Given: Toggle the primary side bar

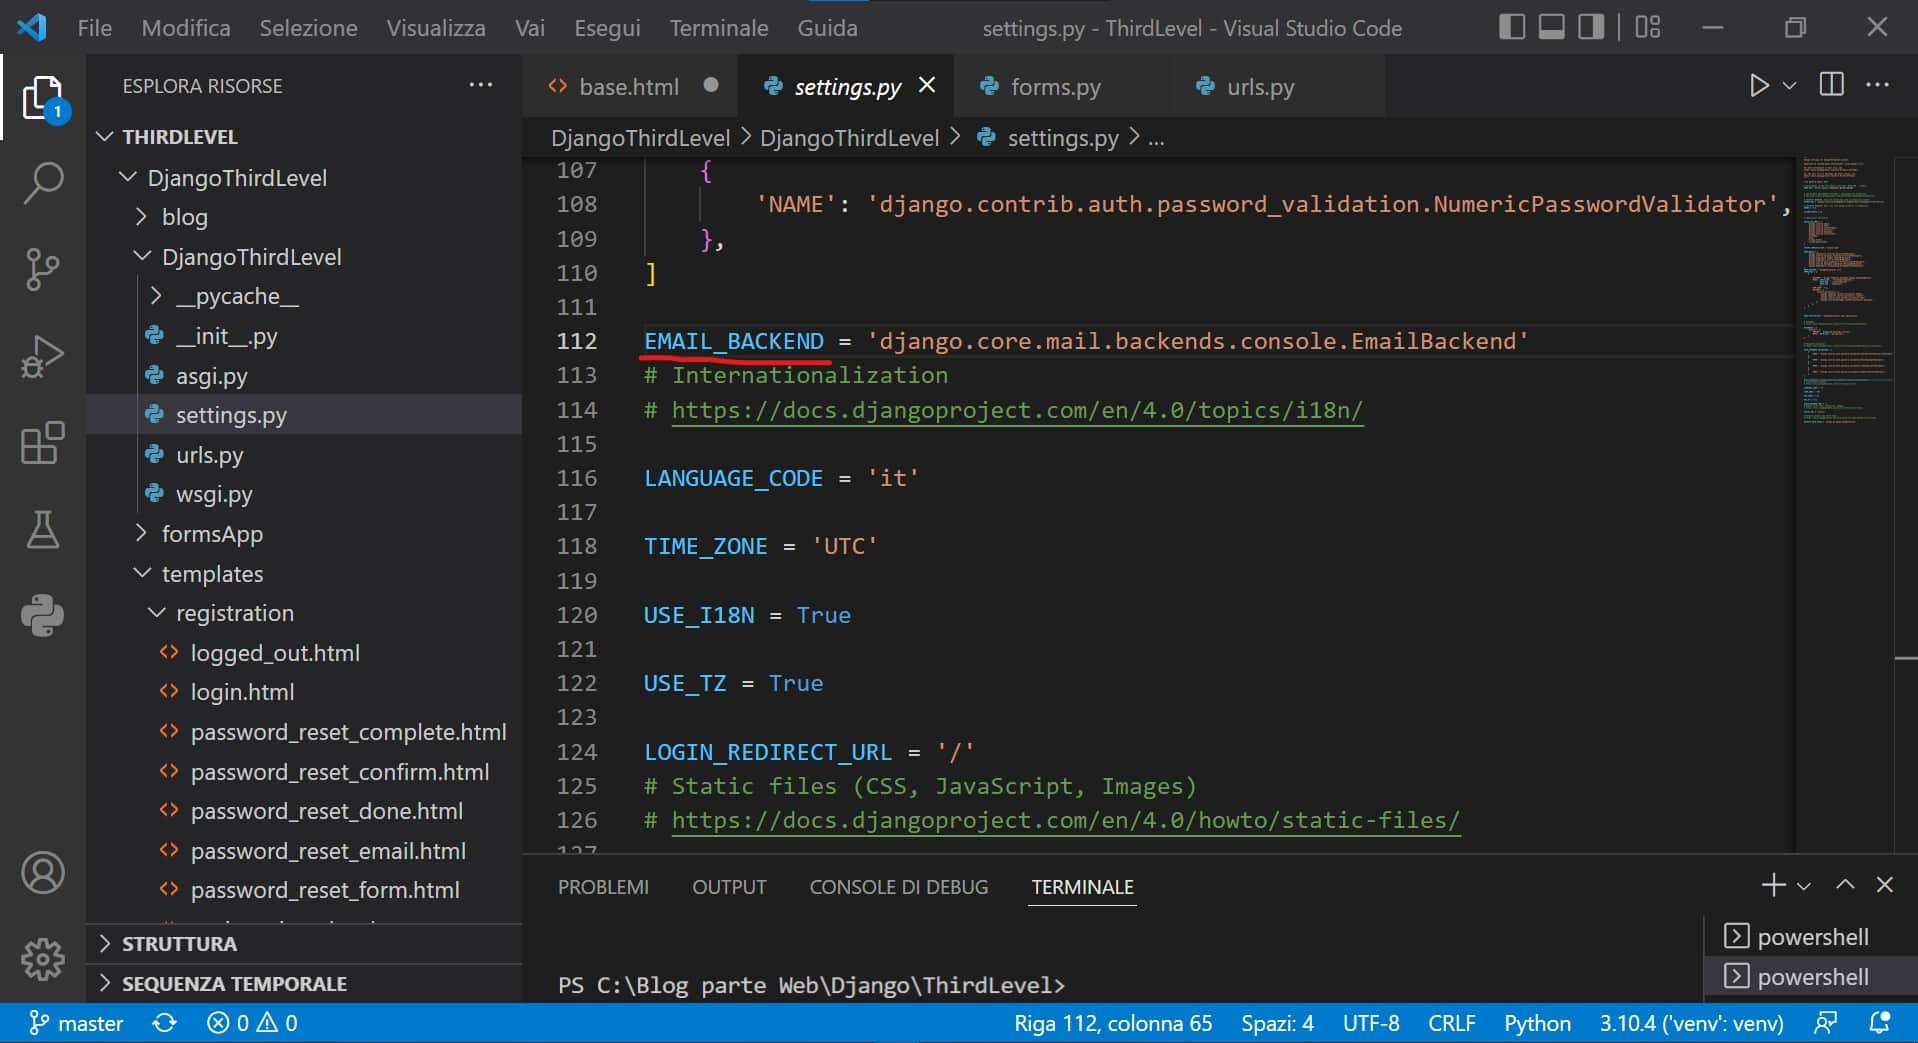Looking at the screenshot, I should [x=1512, y=27].
